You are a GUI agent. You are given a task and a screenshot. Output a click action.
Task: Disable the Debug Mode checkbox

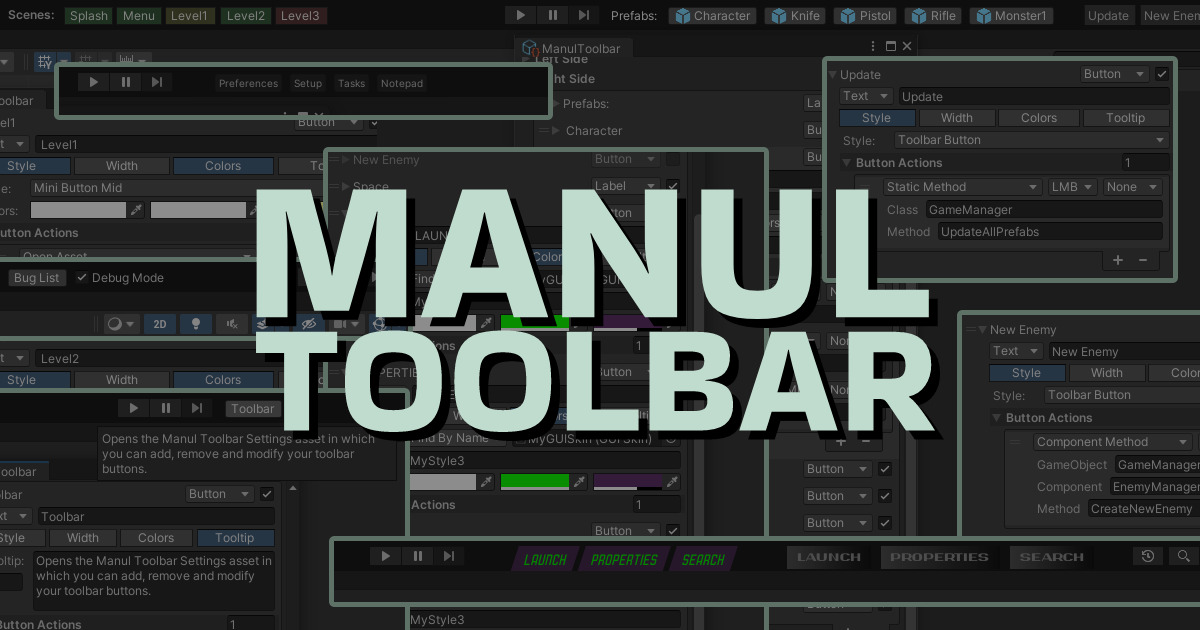click(82, 277)
